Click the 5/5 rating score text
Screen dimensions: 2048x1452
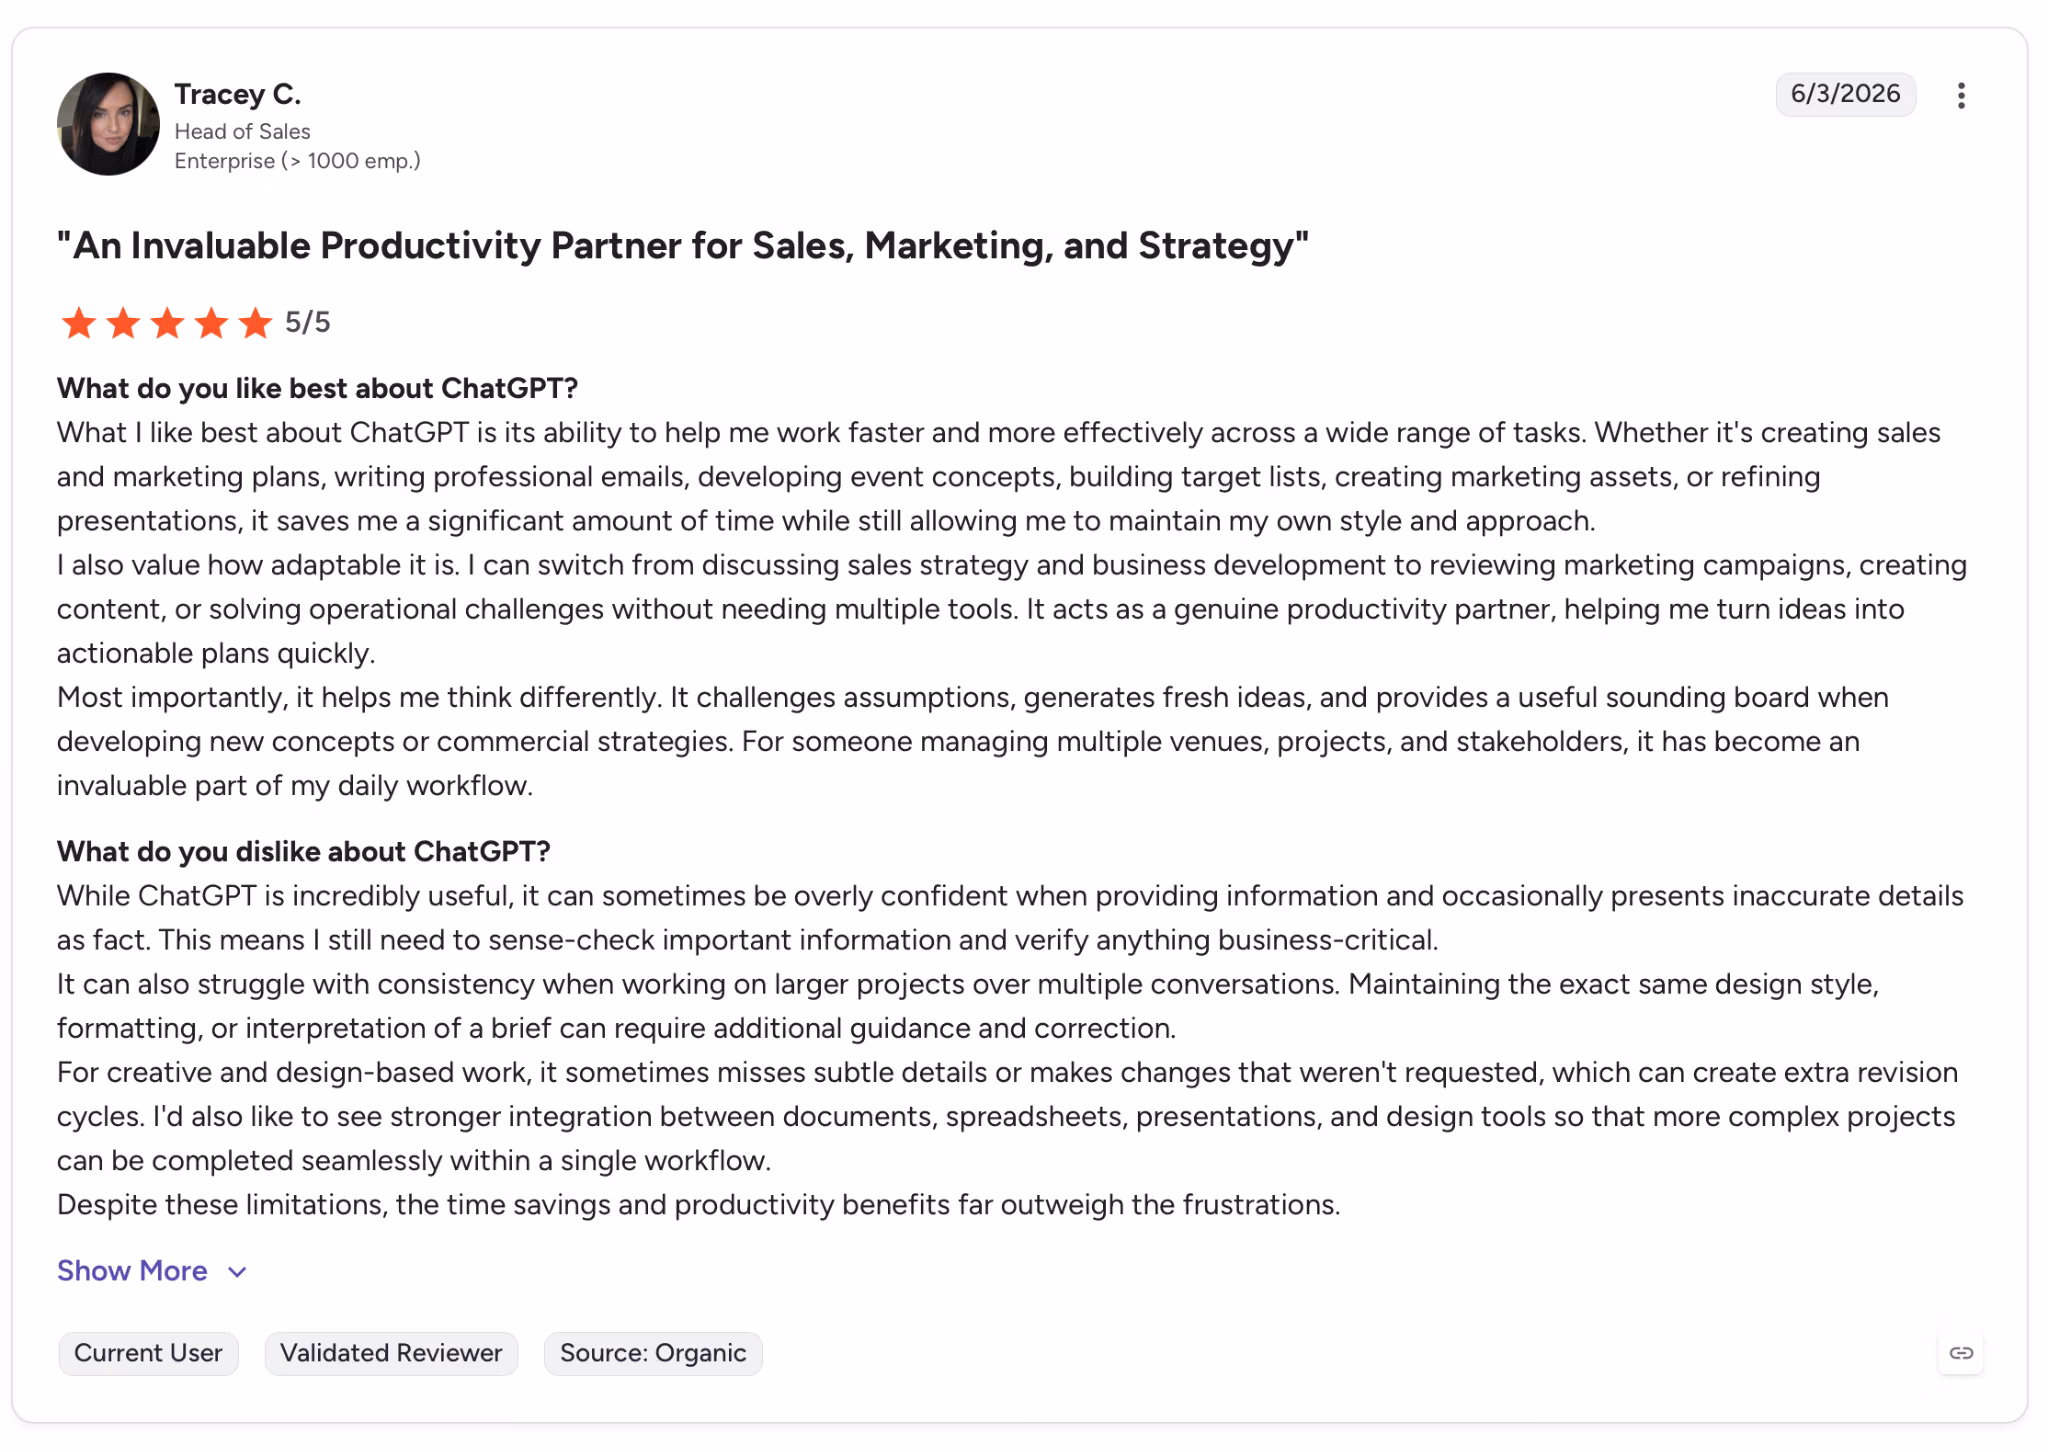tap(308, 322)
